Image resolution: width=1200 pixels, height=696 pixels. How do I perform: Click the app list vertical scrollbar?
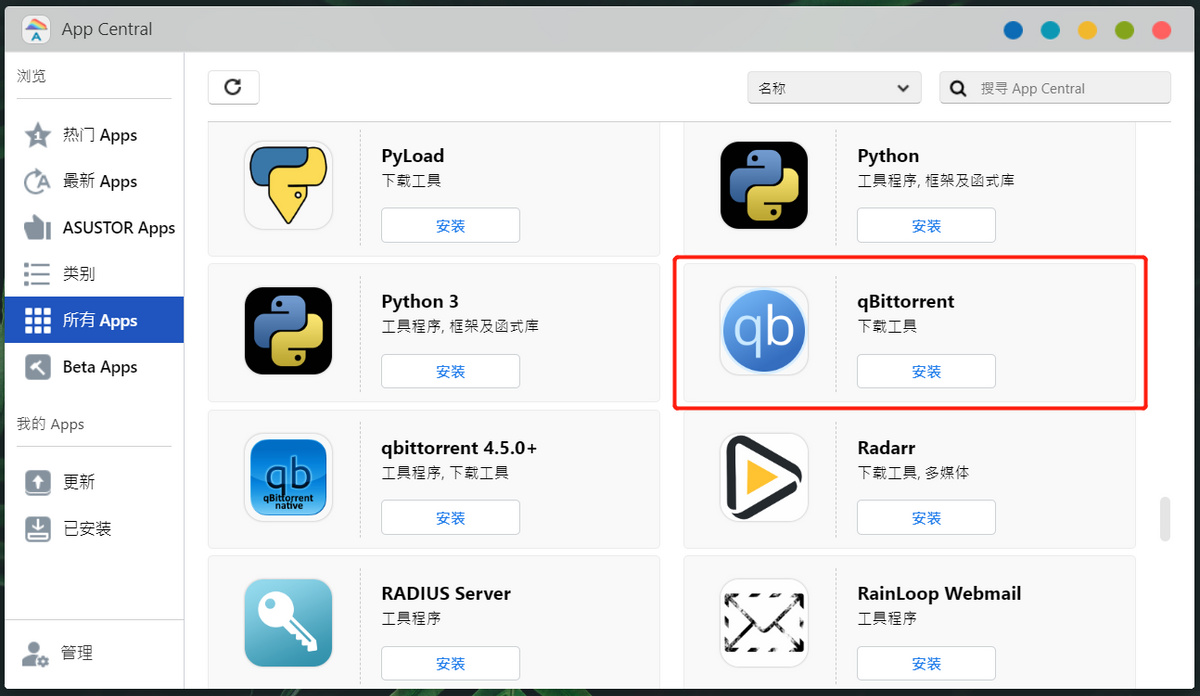point(1164,518)
